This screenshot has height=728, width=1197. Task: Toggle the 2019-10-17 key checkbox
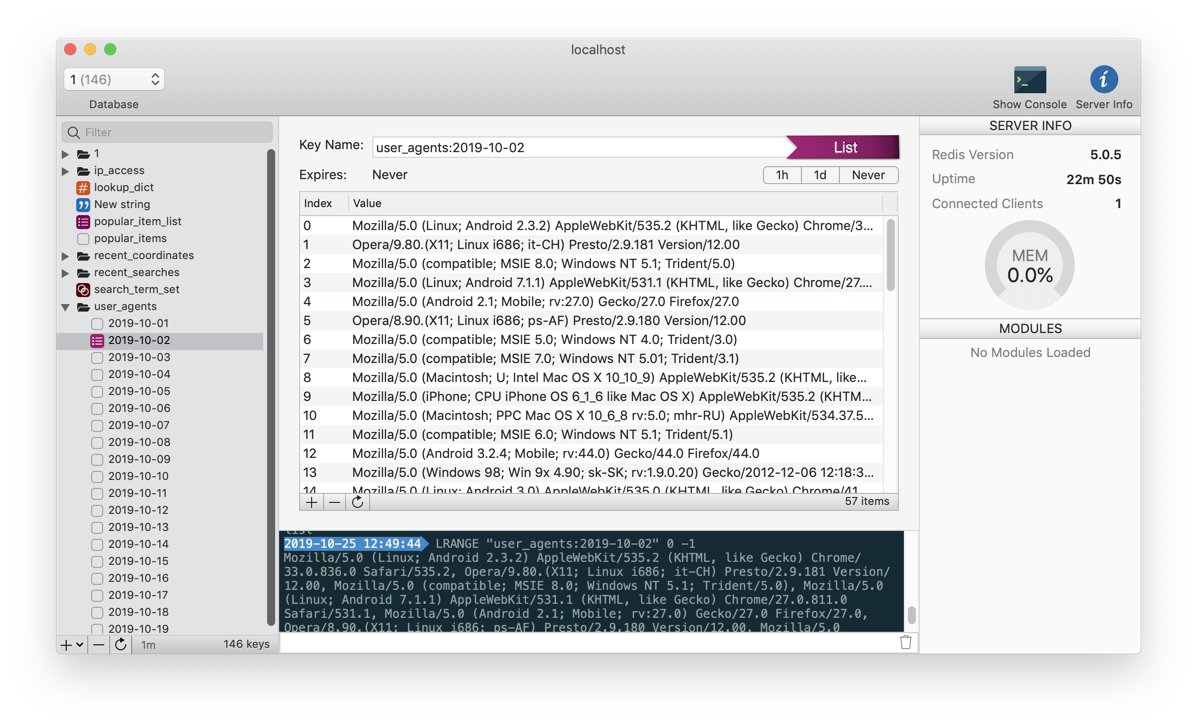(x=97, y=595)
